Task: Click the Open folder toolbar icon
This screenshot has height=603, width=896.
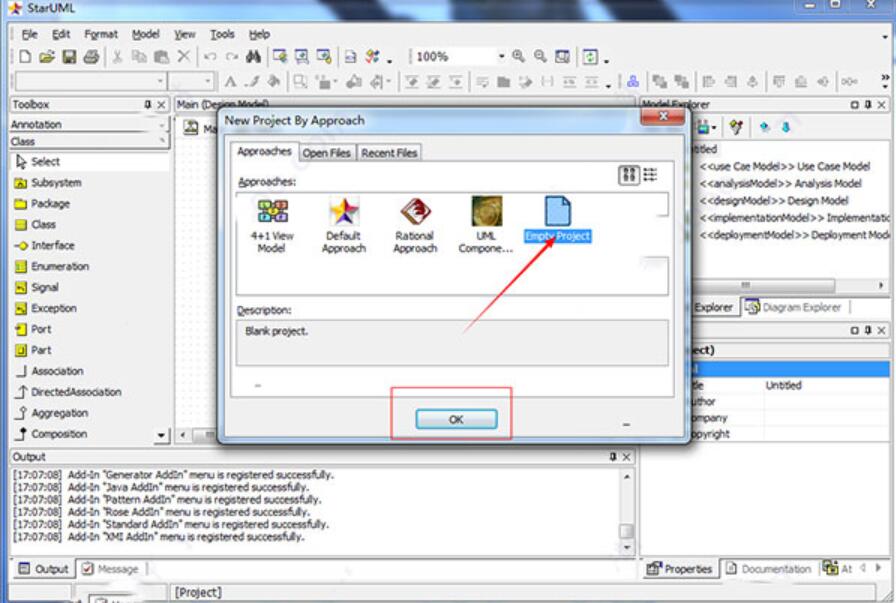Action: 47,56
